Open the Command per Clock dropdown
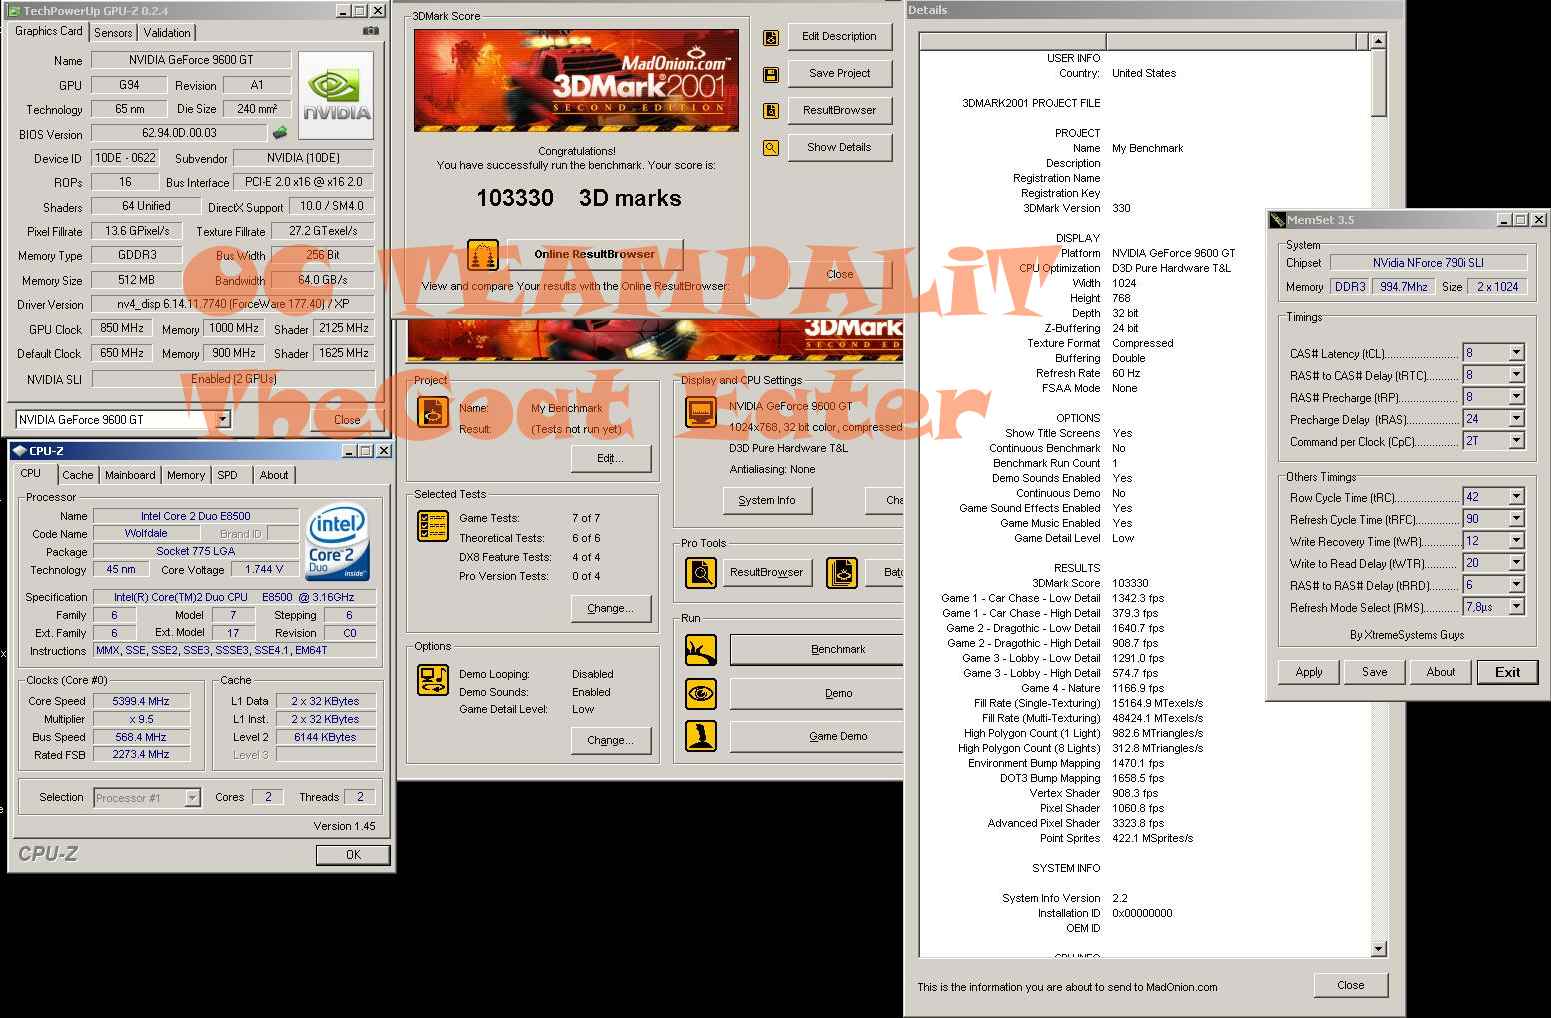 coord(1516,441)
